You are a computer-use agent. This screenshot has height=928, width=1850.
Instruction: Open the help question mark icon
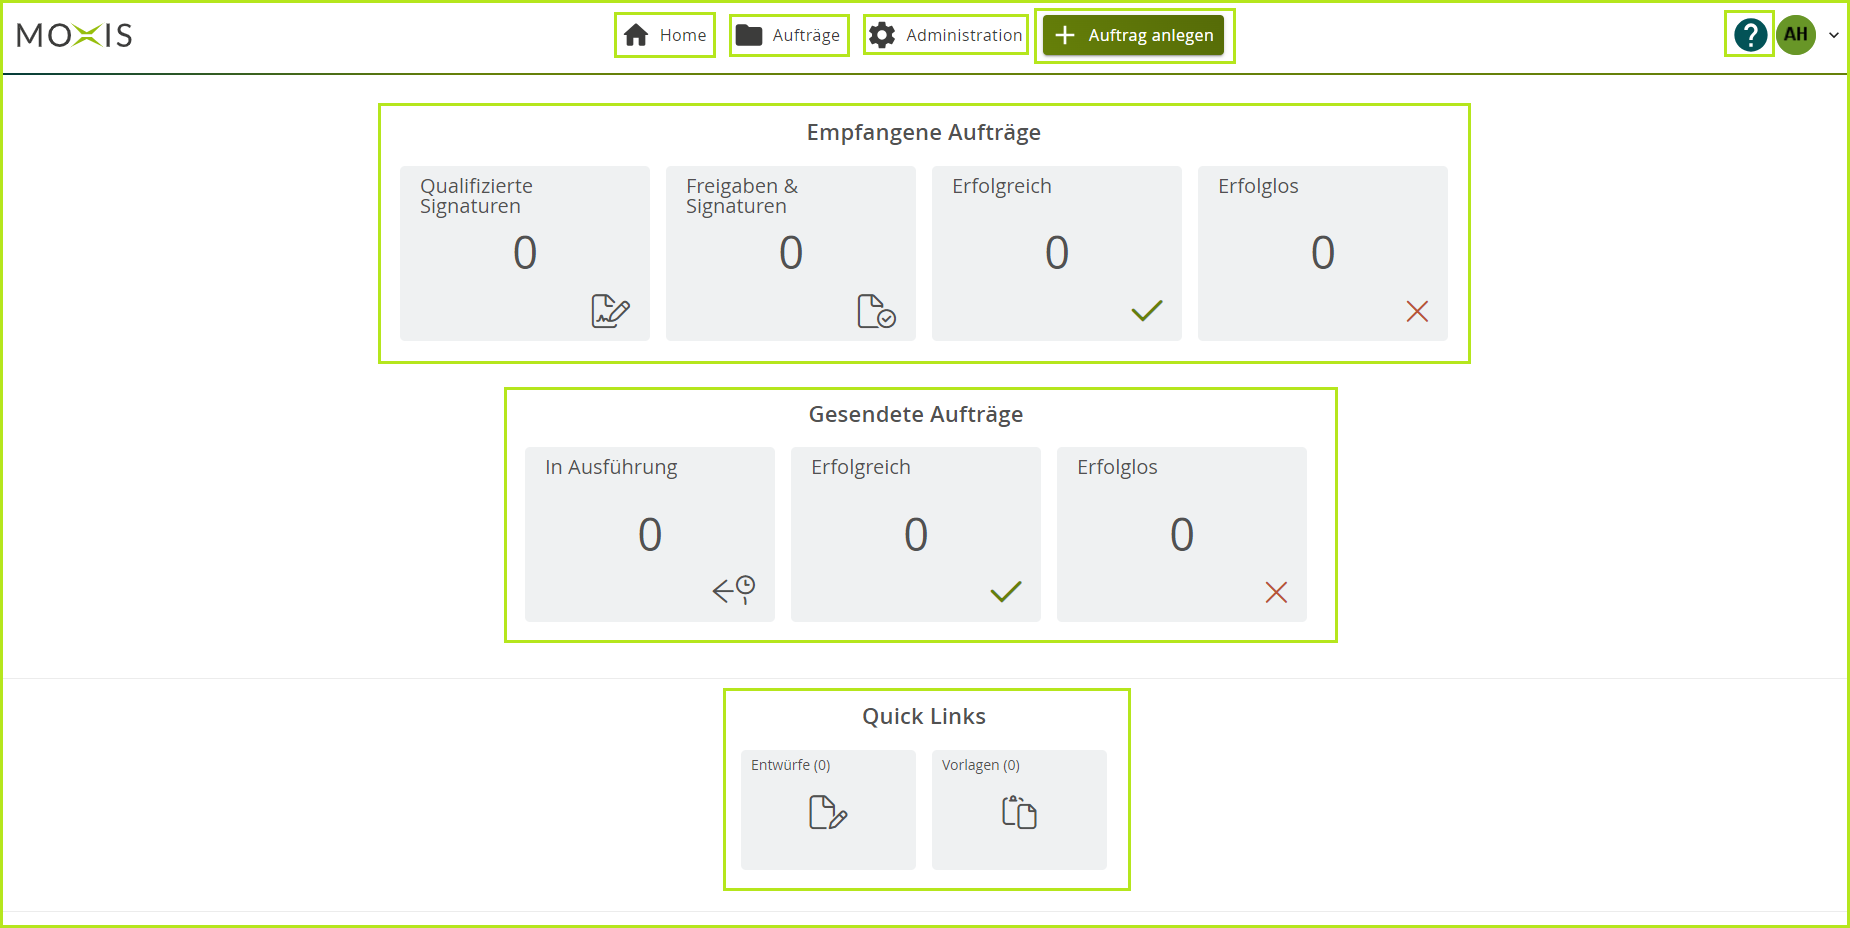tap(1749, 34)
